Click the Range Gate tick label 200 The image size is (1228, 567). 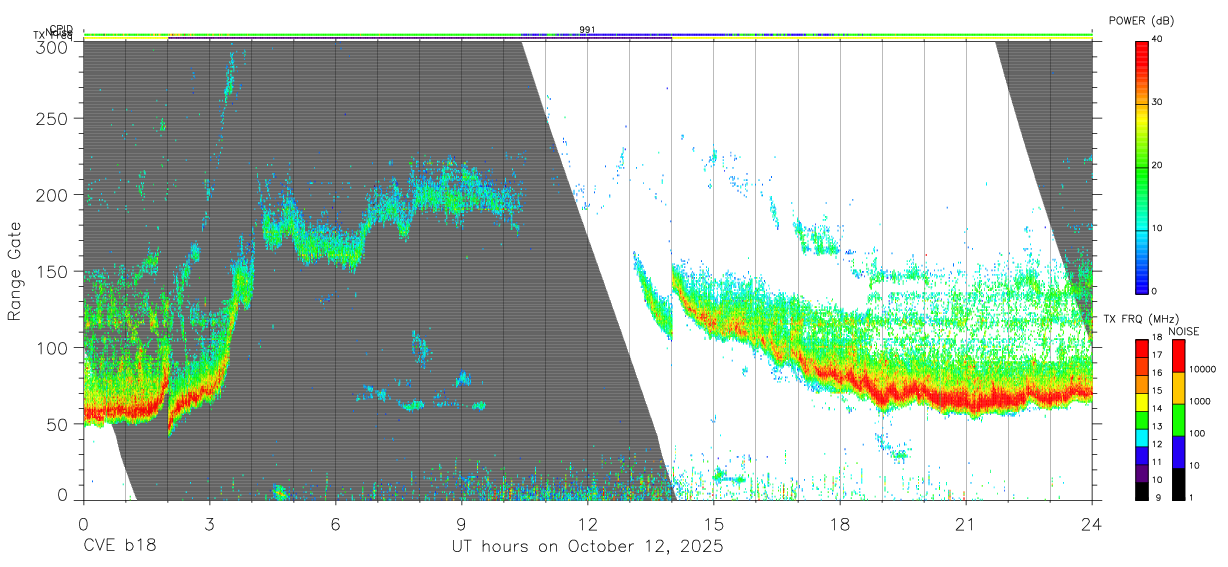53,195
